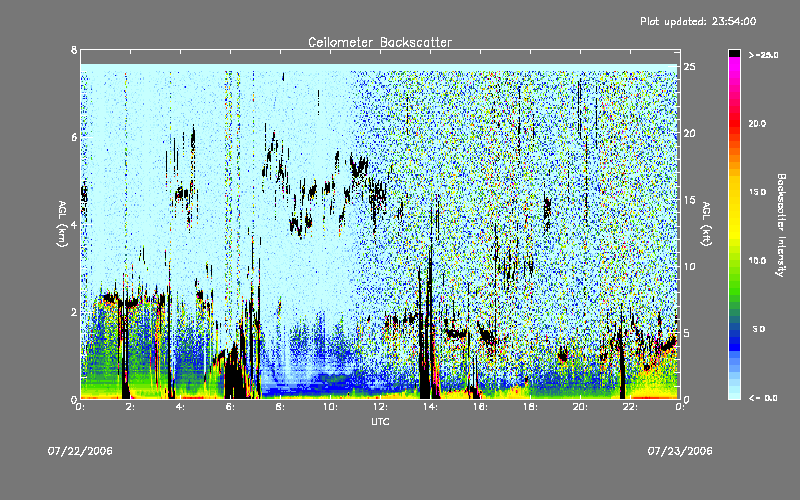Select the "Backscatter Intensity" colorbar label
This screenshot has height=500, width=800.
(x=781, y=225)
